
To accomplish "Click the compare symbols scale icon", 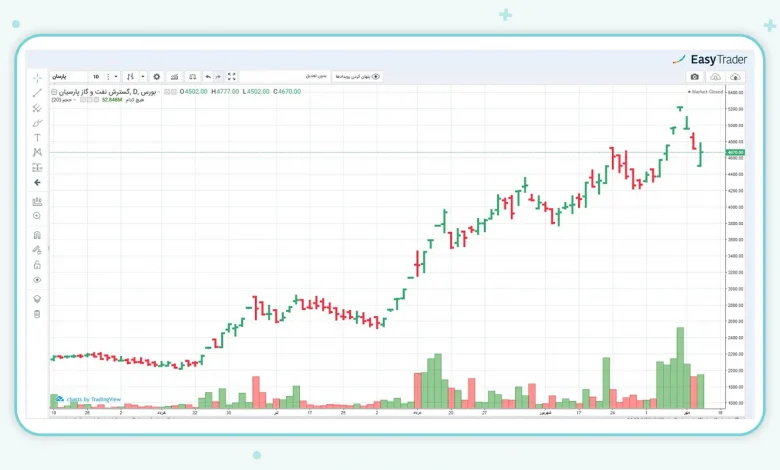I will (193, 77).
